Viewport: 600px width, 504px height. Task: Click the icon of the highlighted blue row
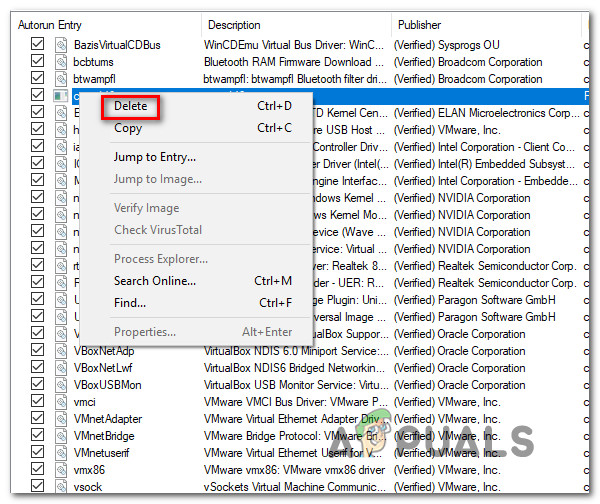(x=60, y=96)
